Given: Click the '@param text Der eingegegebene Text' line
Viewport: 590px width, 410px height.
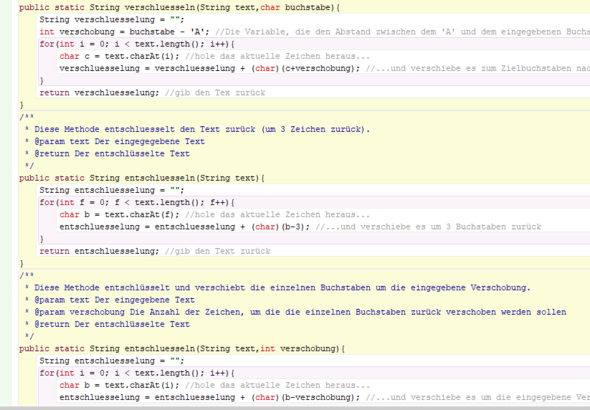Looking at the screenshot, I should point(120,141).
